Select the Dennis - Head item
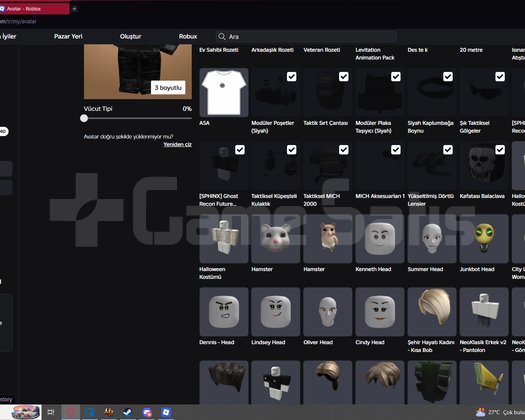Screen dimensions: 525x420 pyautogui.click(x=224, y=311)
